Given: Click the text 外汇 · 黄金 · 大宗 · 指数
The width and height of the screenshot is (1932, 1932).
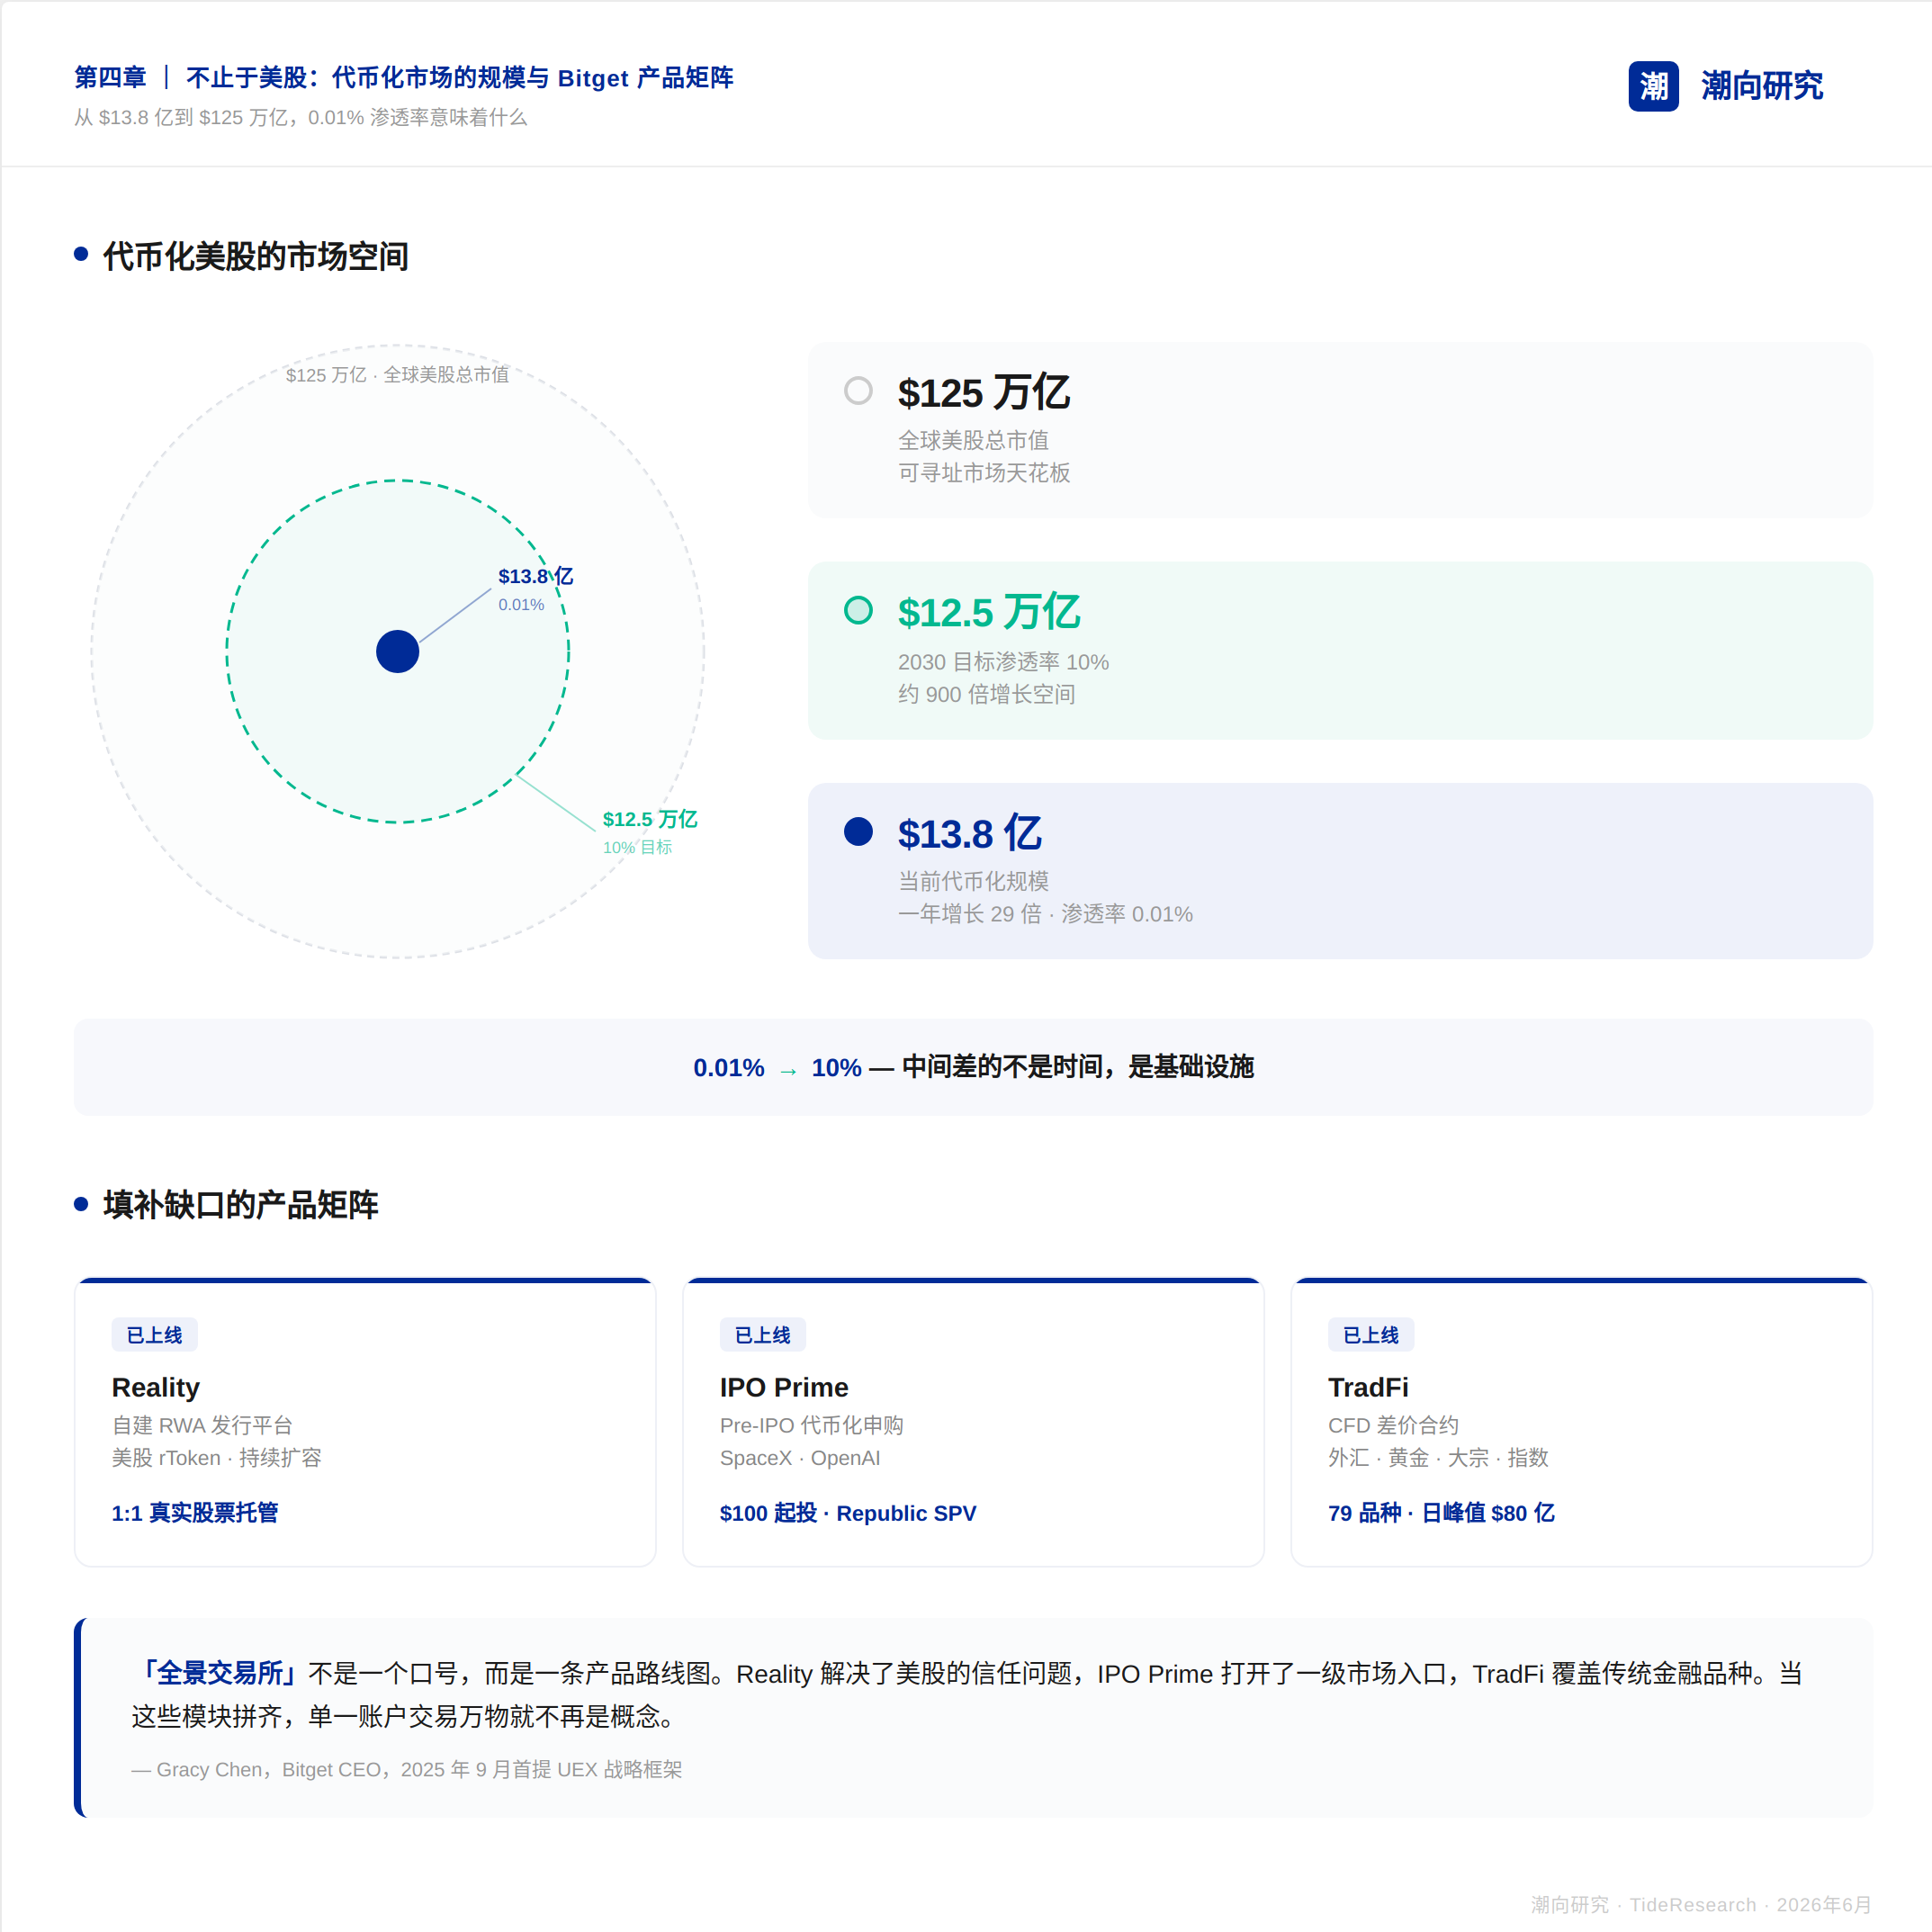Looking at the screenshot, I should (x=1438, y=1457).
